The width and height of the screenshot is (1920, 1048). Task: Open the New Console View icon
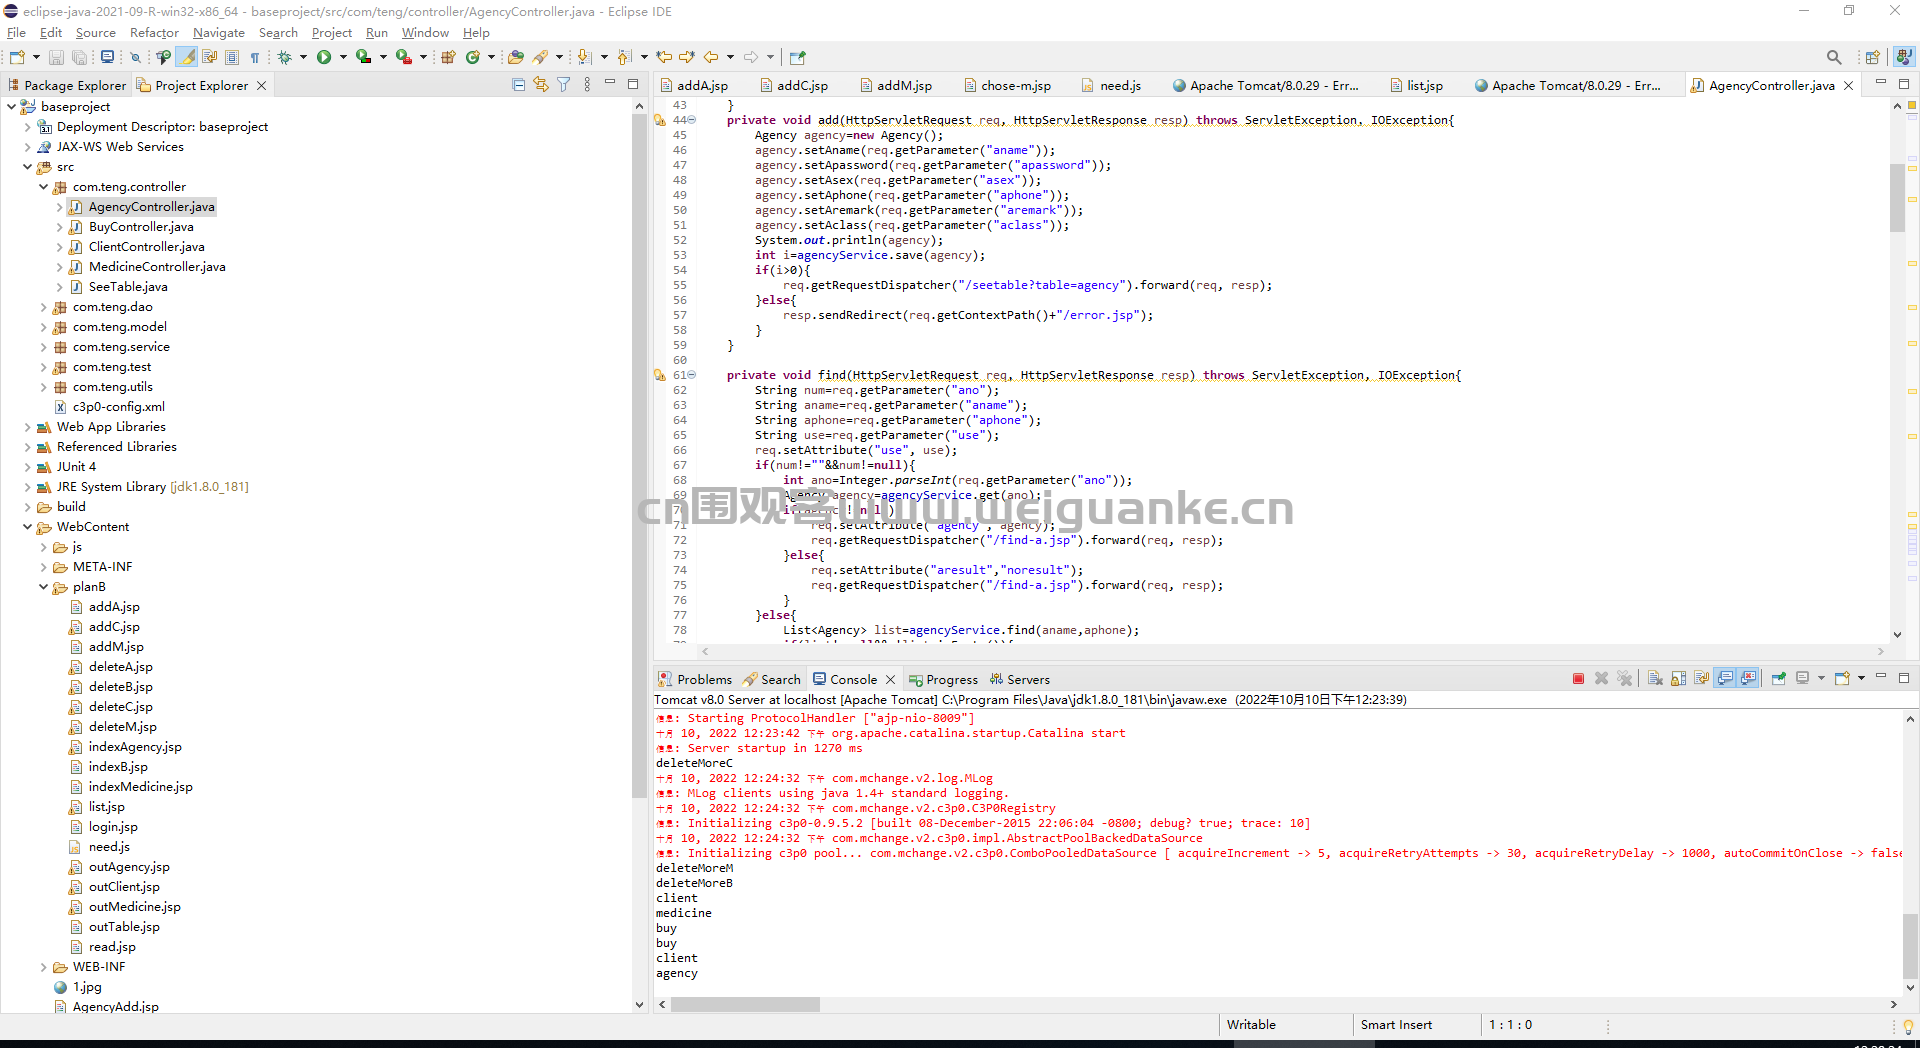pos(1842,679)
